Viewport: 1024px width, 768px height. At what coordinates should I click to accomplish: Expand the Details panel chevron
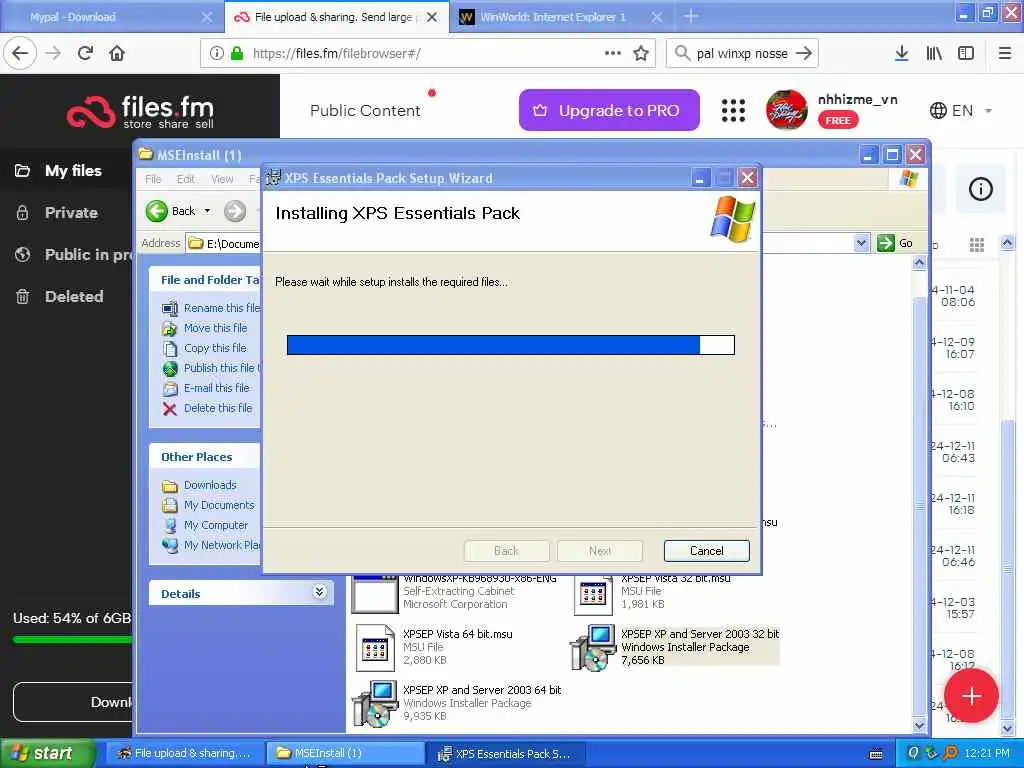click(319, 592)
